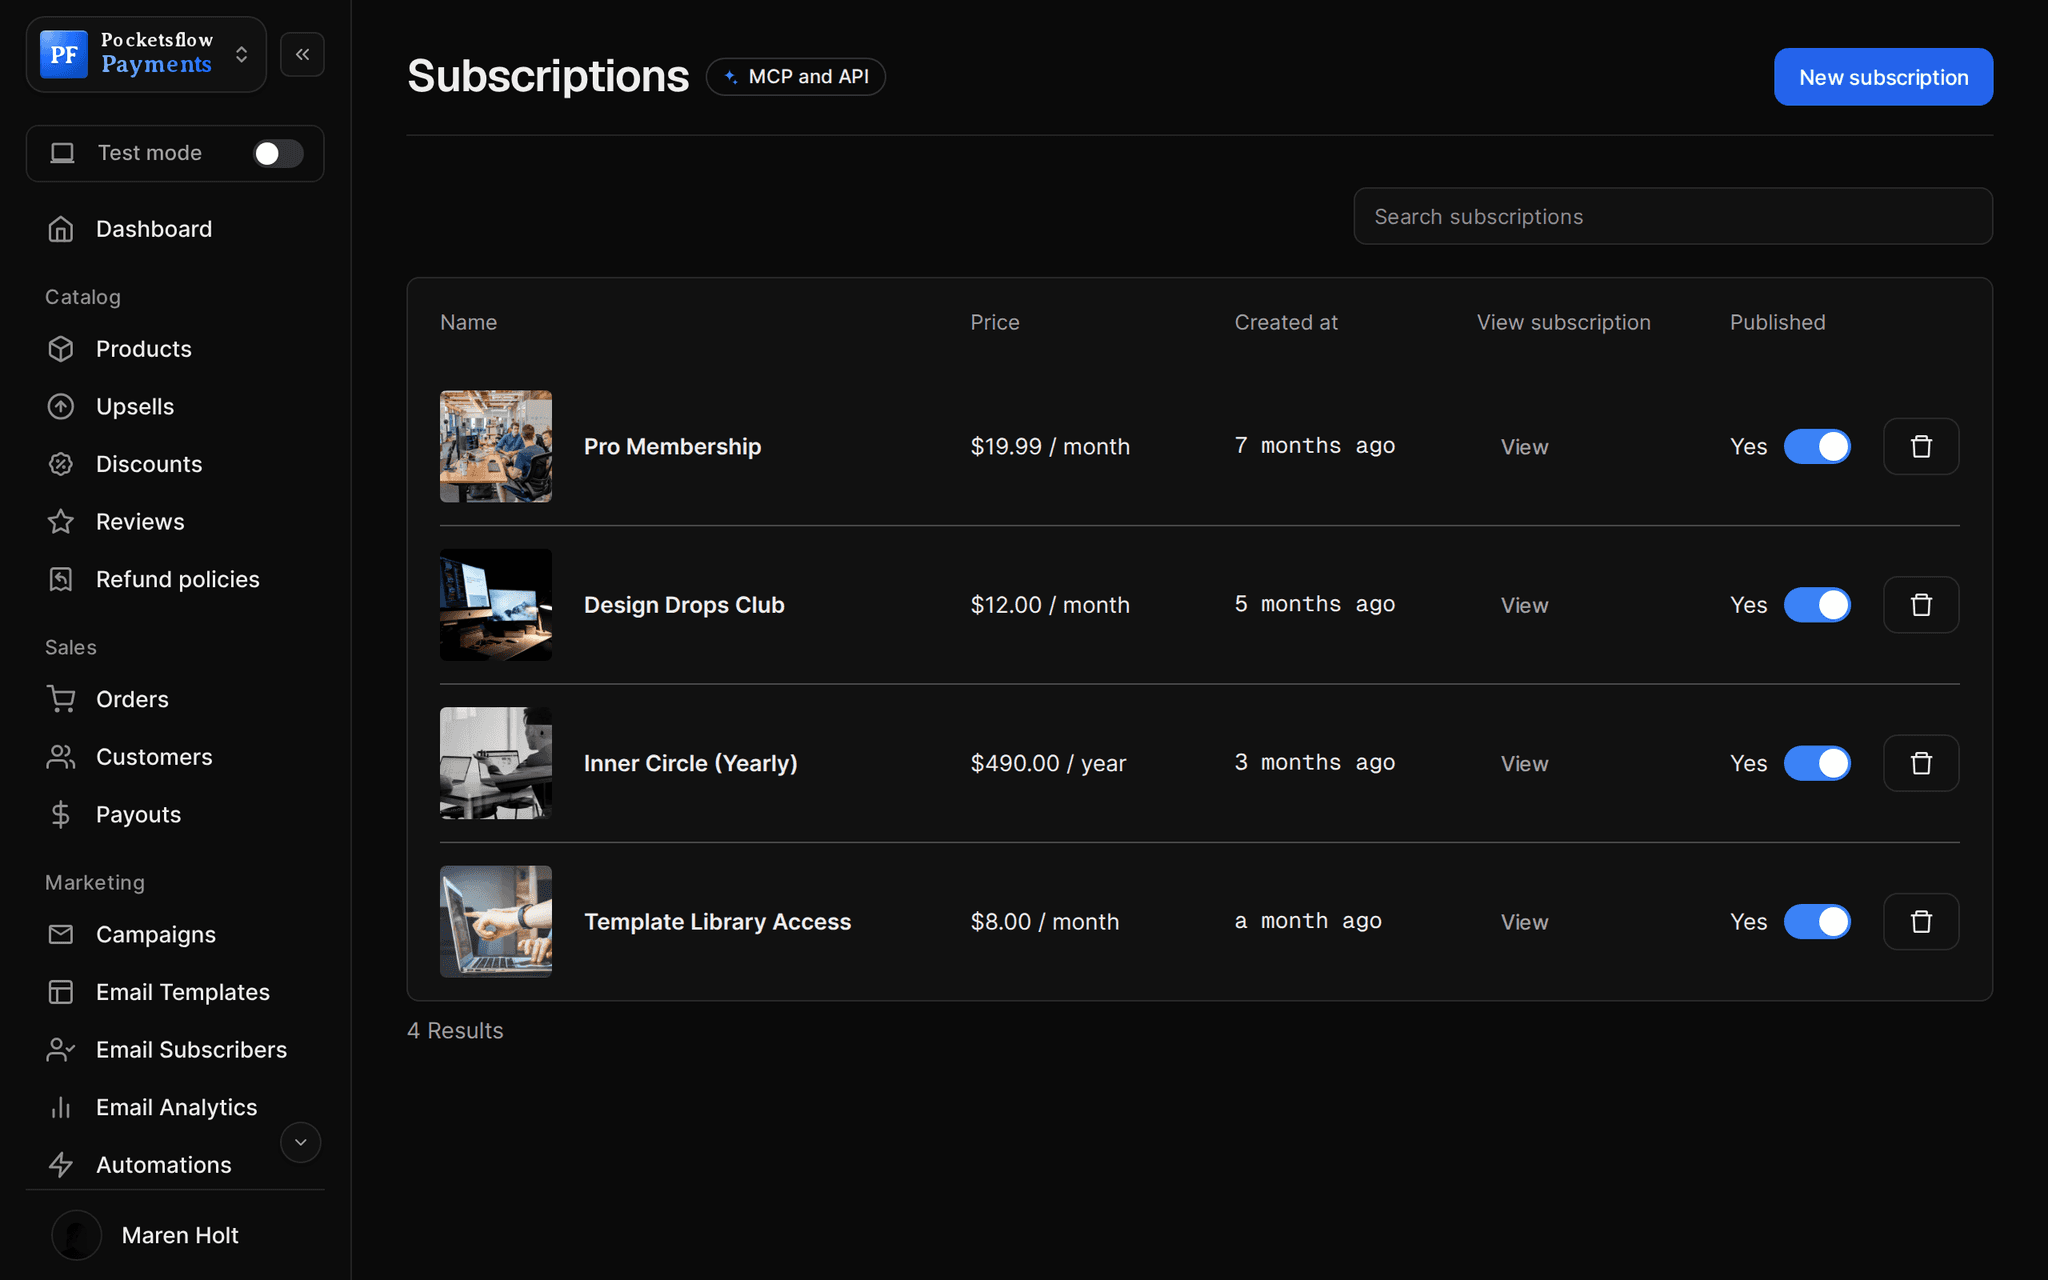Click the Automations lightning icon
The width and height of the screenshot is (2048, 1280).
tap(61, 1165)
